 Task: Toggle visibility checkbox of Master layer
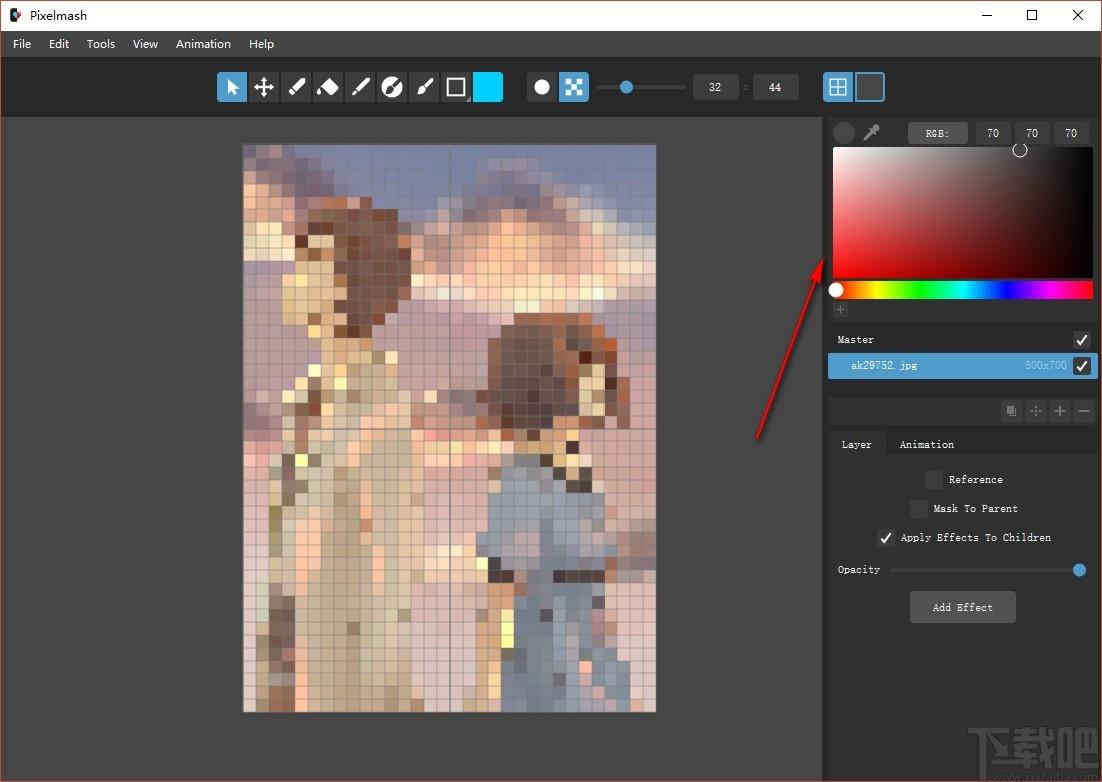(1082, 340)
